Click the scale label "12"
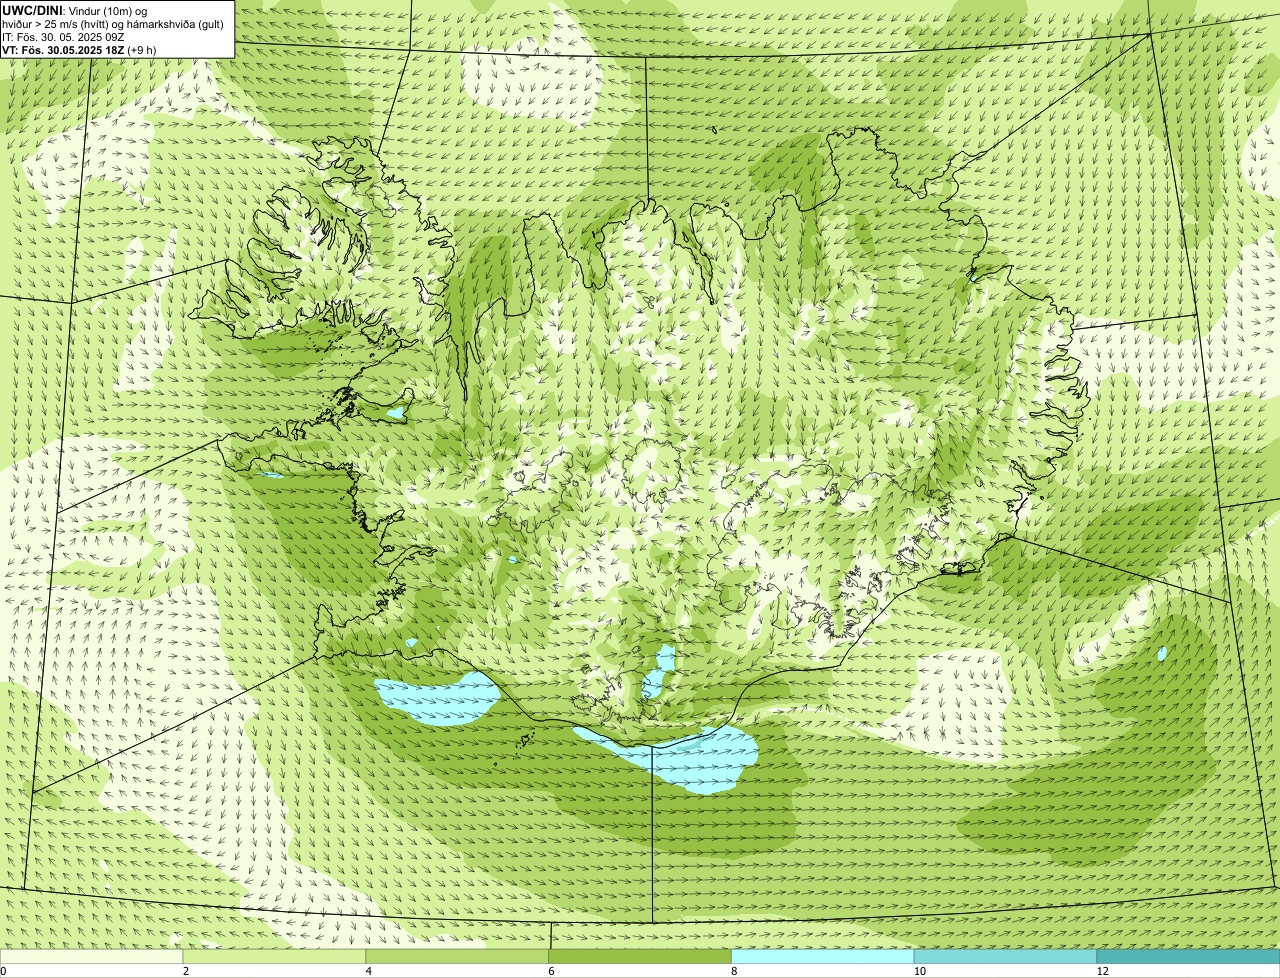 pos(1102,971)
